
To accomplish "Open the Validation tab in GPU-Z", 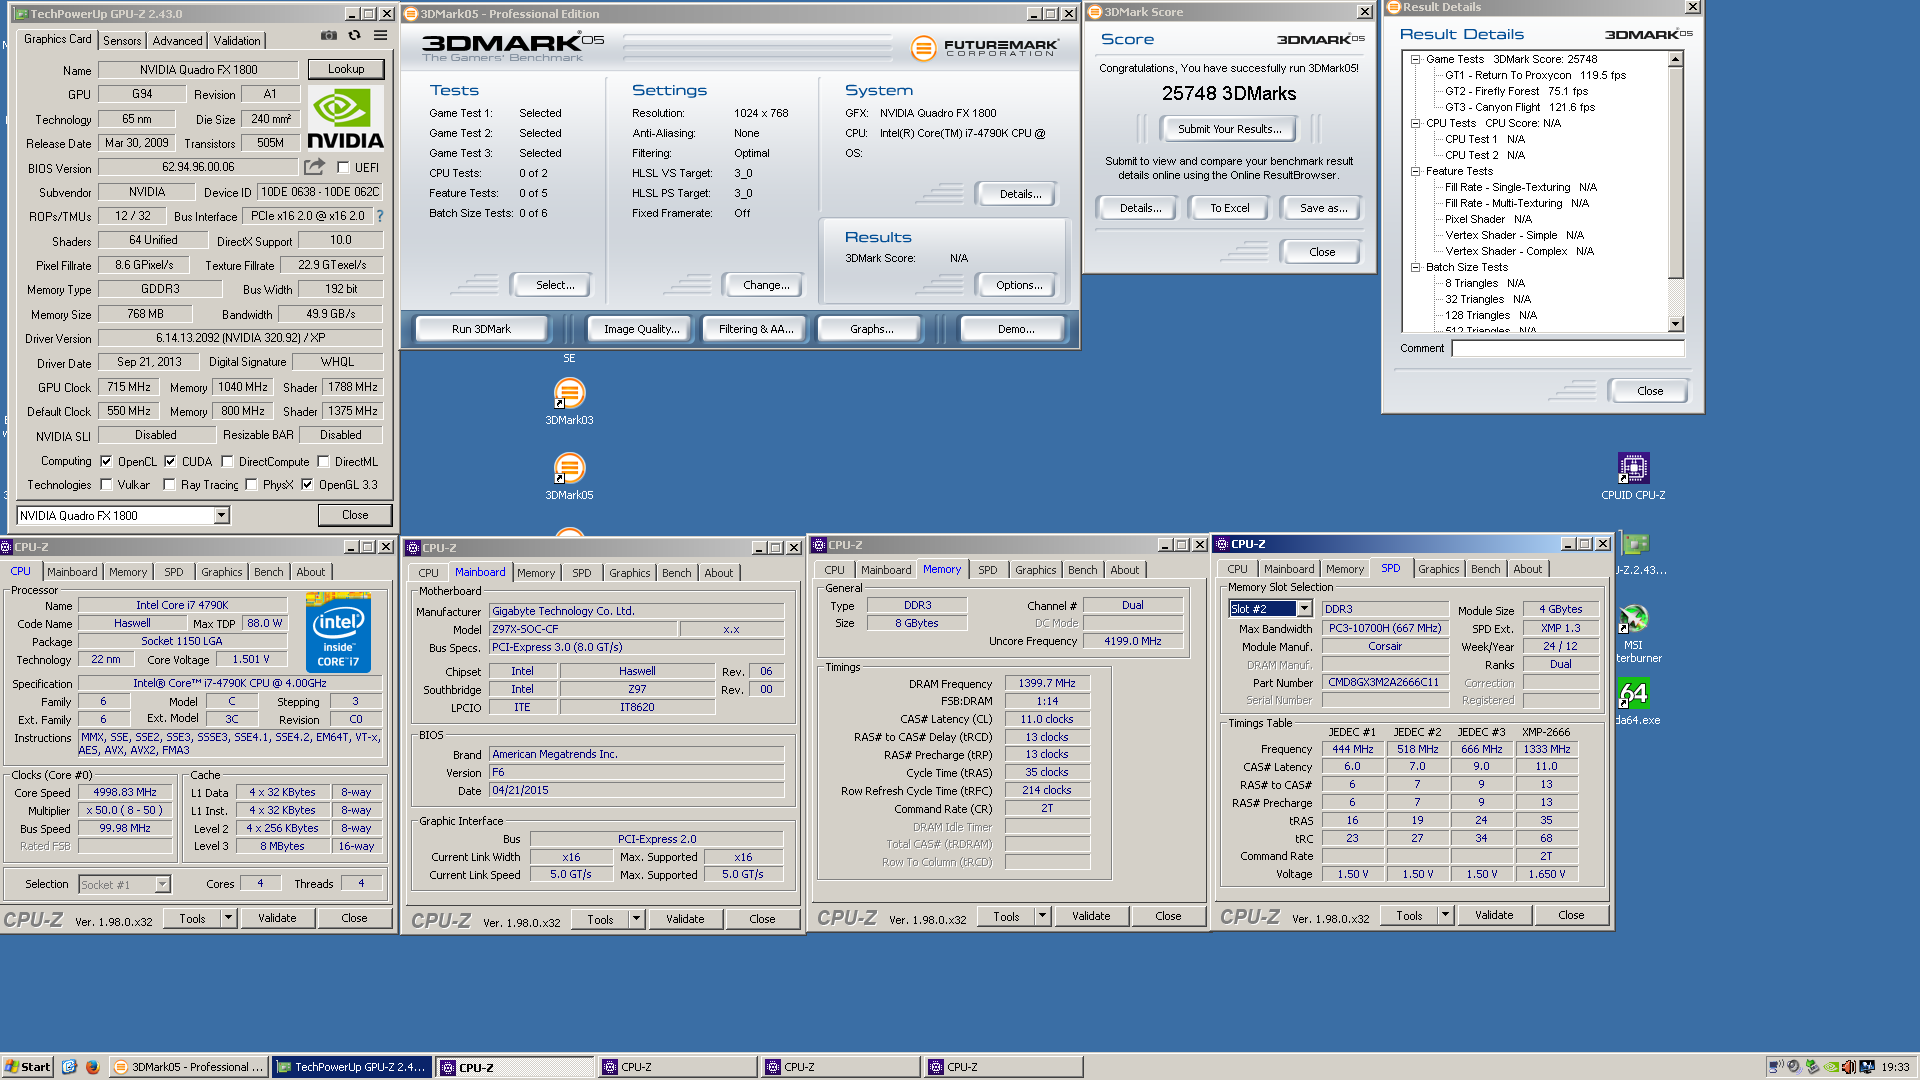I will click(x=237, y=41).
